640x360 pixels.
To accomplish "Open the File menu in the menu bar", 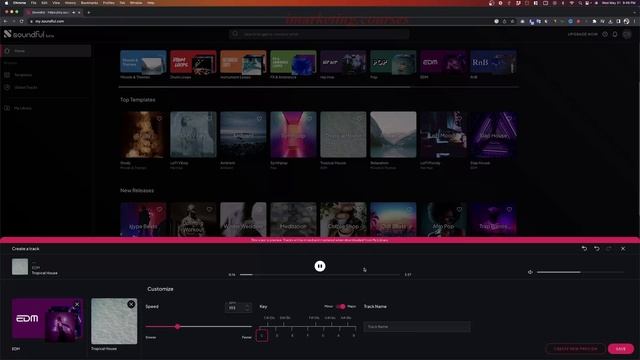I will (x=33, y=3).
